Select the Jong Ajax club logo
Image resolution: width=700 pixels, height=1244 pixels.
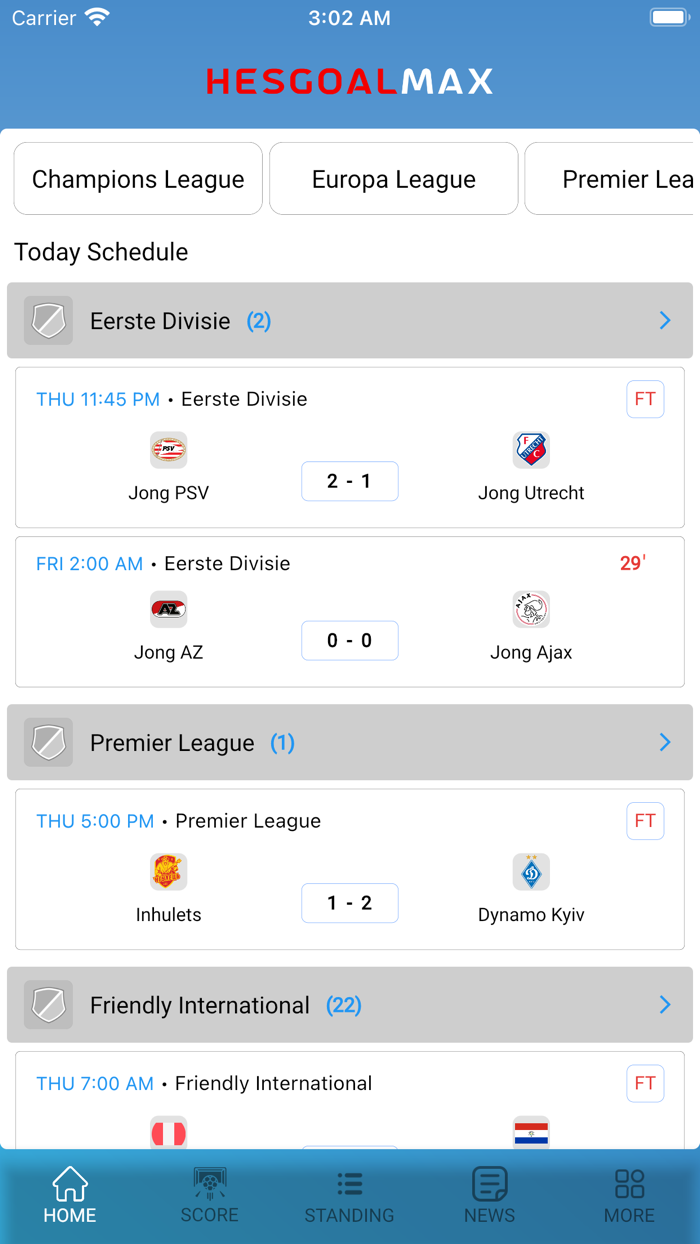pos(531,610)
